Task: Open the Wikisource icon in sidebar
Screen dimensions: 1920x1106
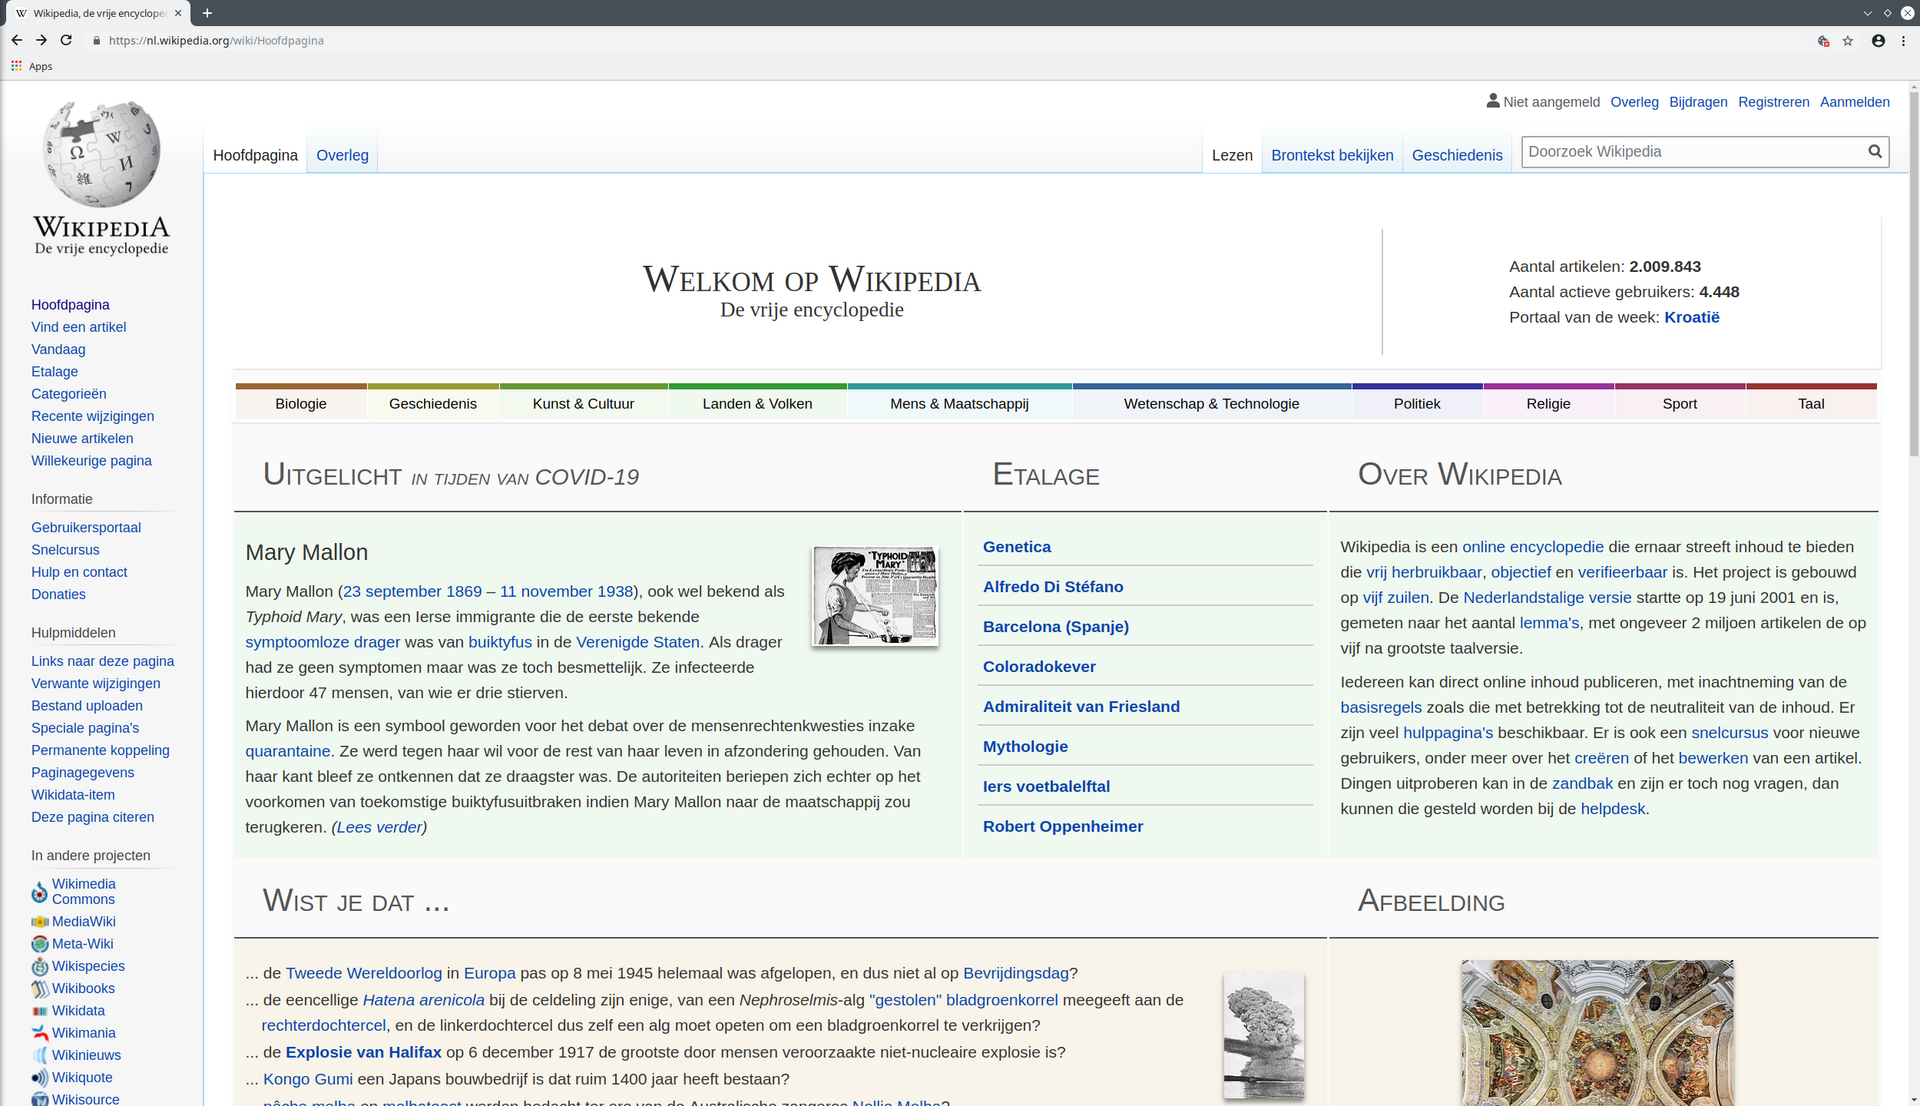Action: tap(40, 1099)
